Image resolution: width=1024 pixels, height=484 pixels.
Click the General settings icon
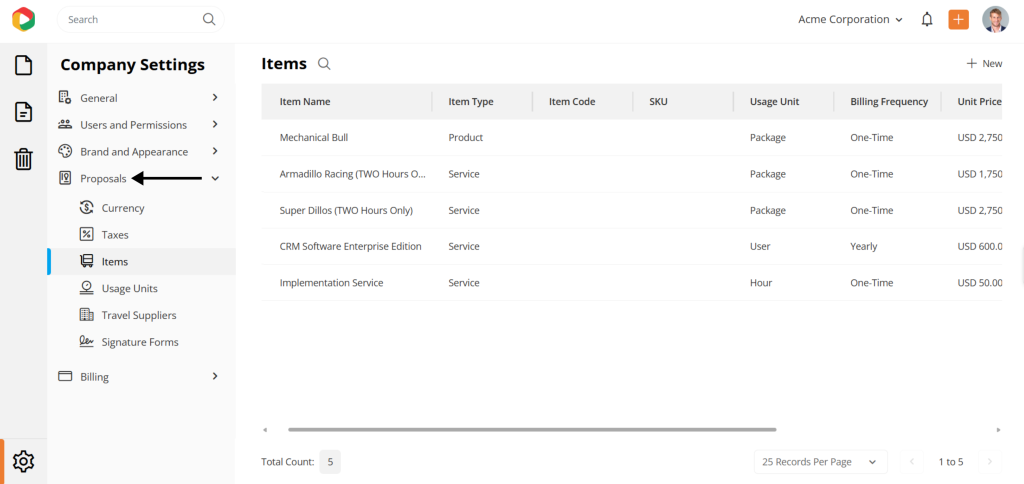[x=65, y=97]
